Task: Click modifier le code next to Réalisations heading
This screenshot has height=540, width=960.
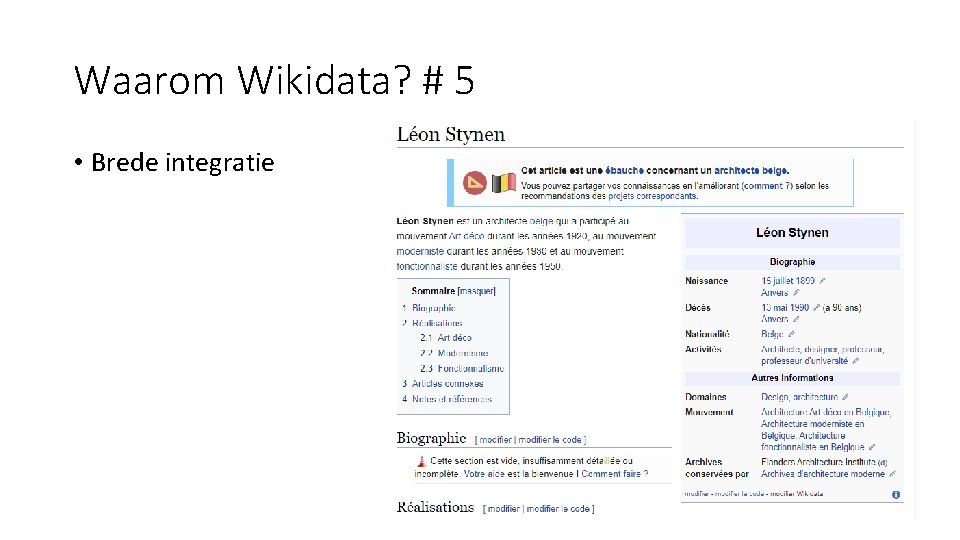Action: point(558,508)
